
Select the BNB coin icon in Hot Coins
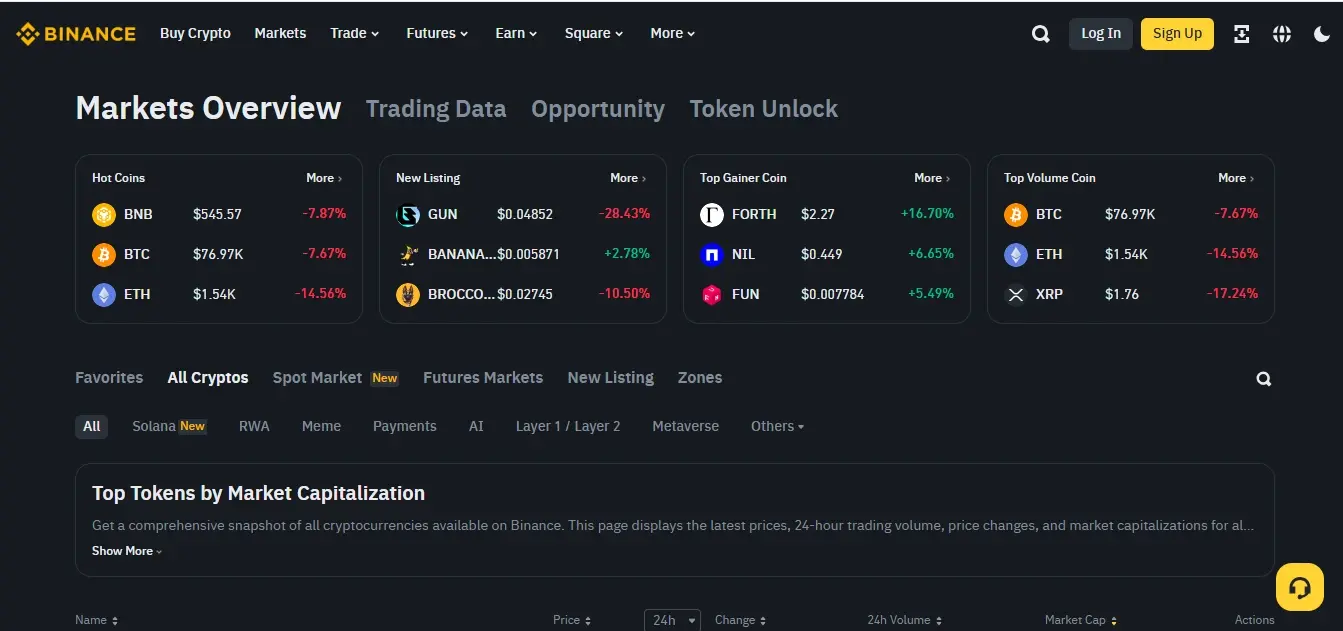[104, 214]
